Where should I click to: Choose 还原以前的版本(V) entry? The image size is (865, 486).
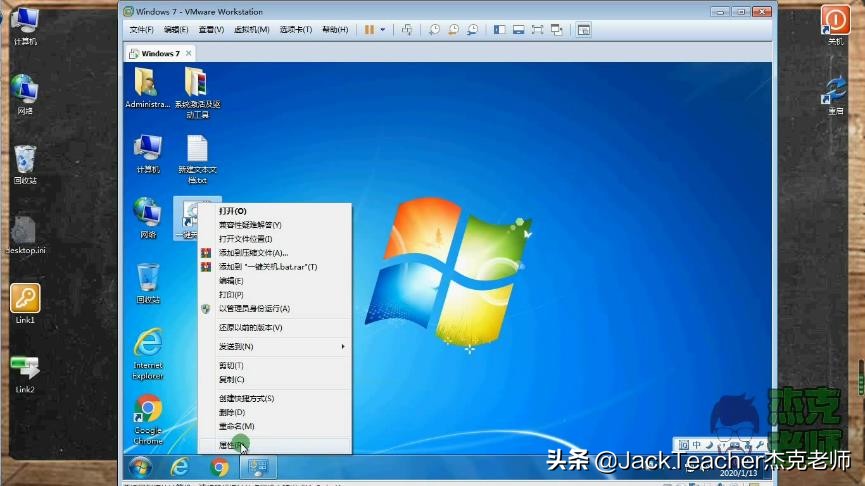tap(275, 328)
